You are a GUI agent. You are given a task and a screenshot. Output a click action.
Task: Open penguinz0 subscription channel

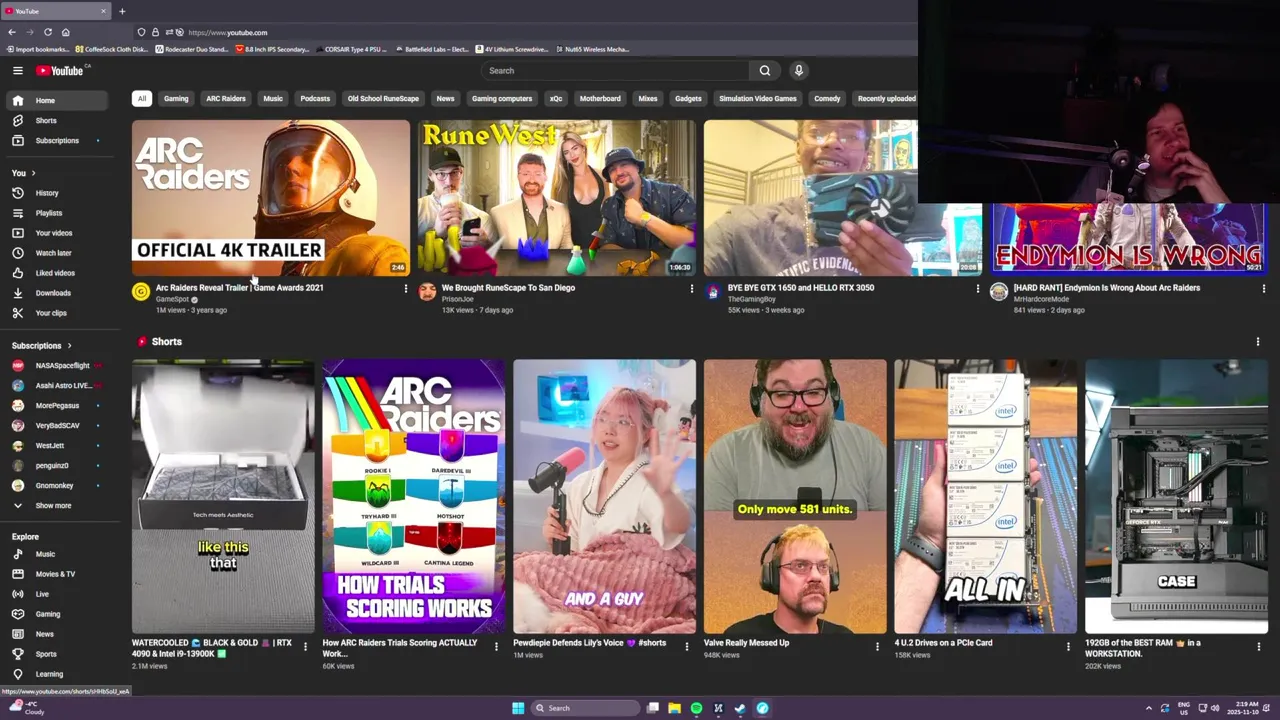tap(56, 466)
